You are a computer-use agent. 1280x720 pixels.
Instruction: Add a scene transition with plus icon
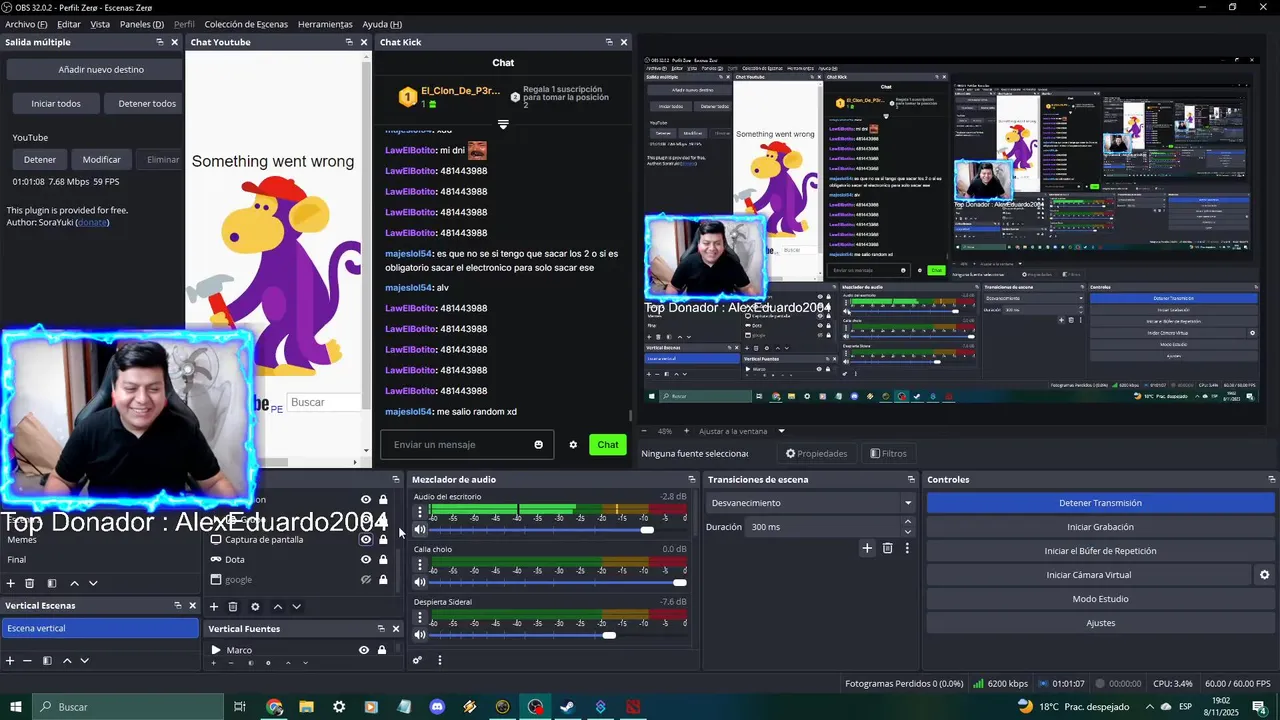[867, 548]
